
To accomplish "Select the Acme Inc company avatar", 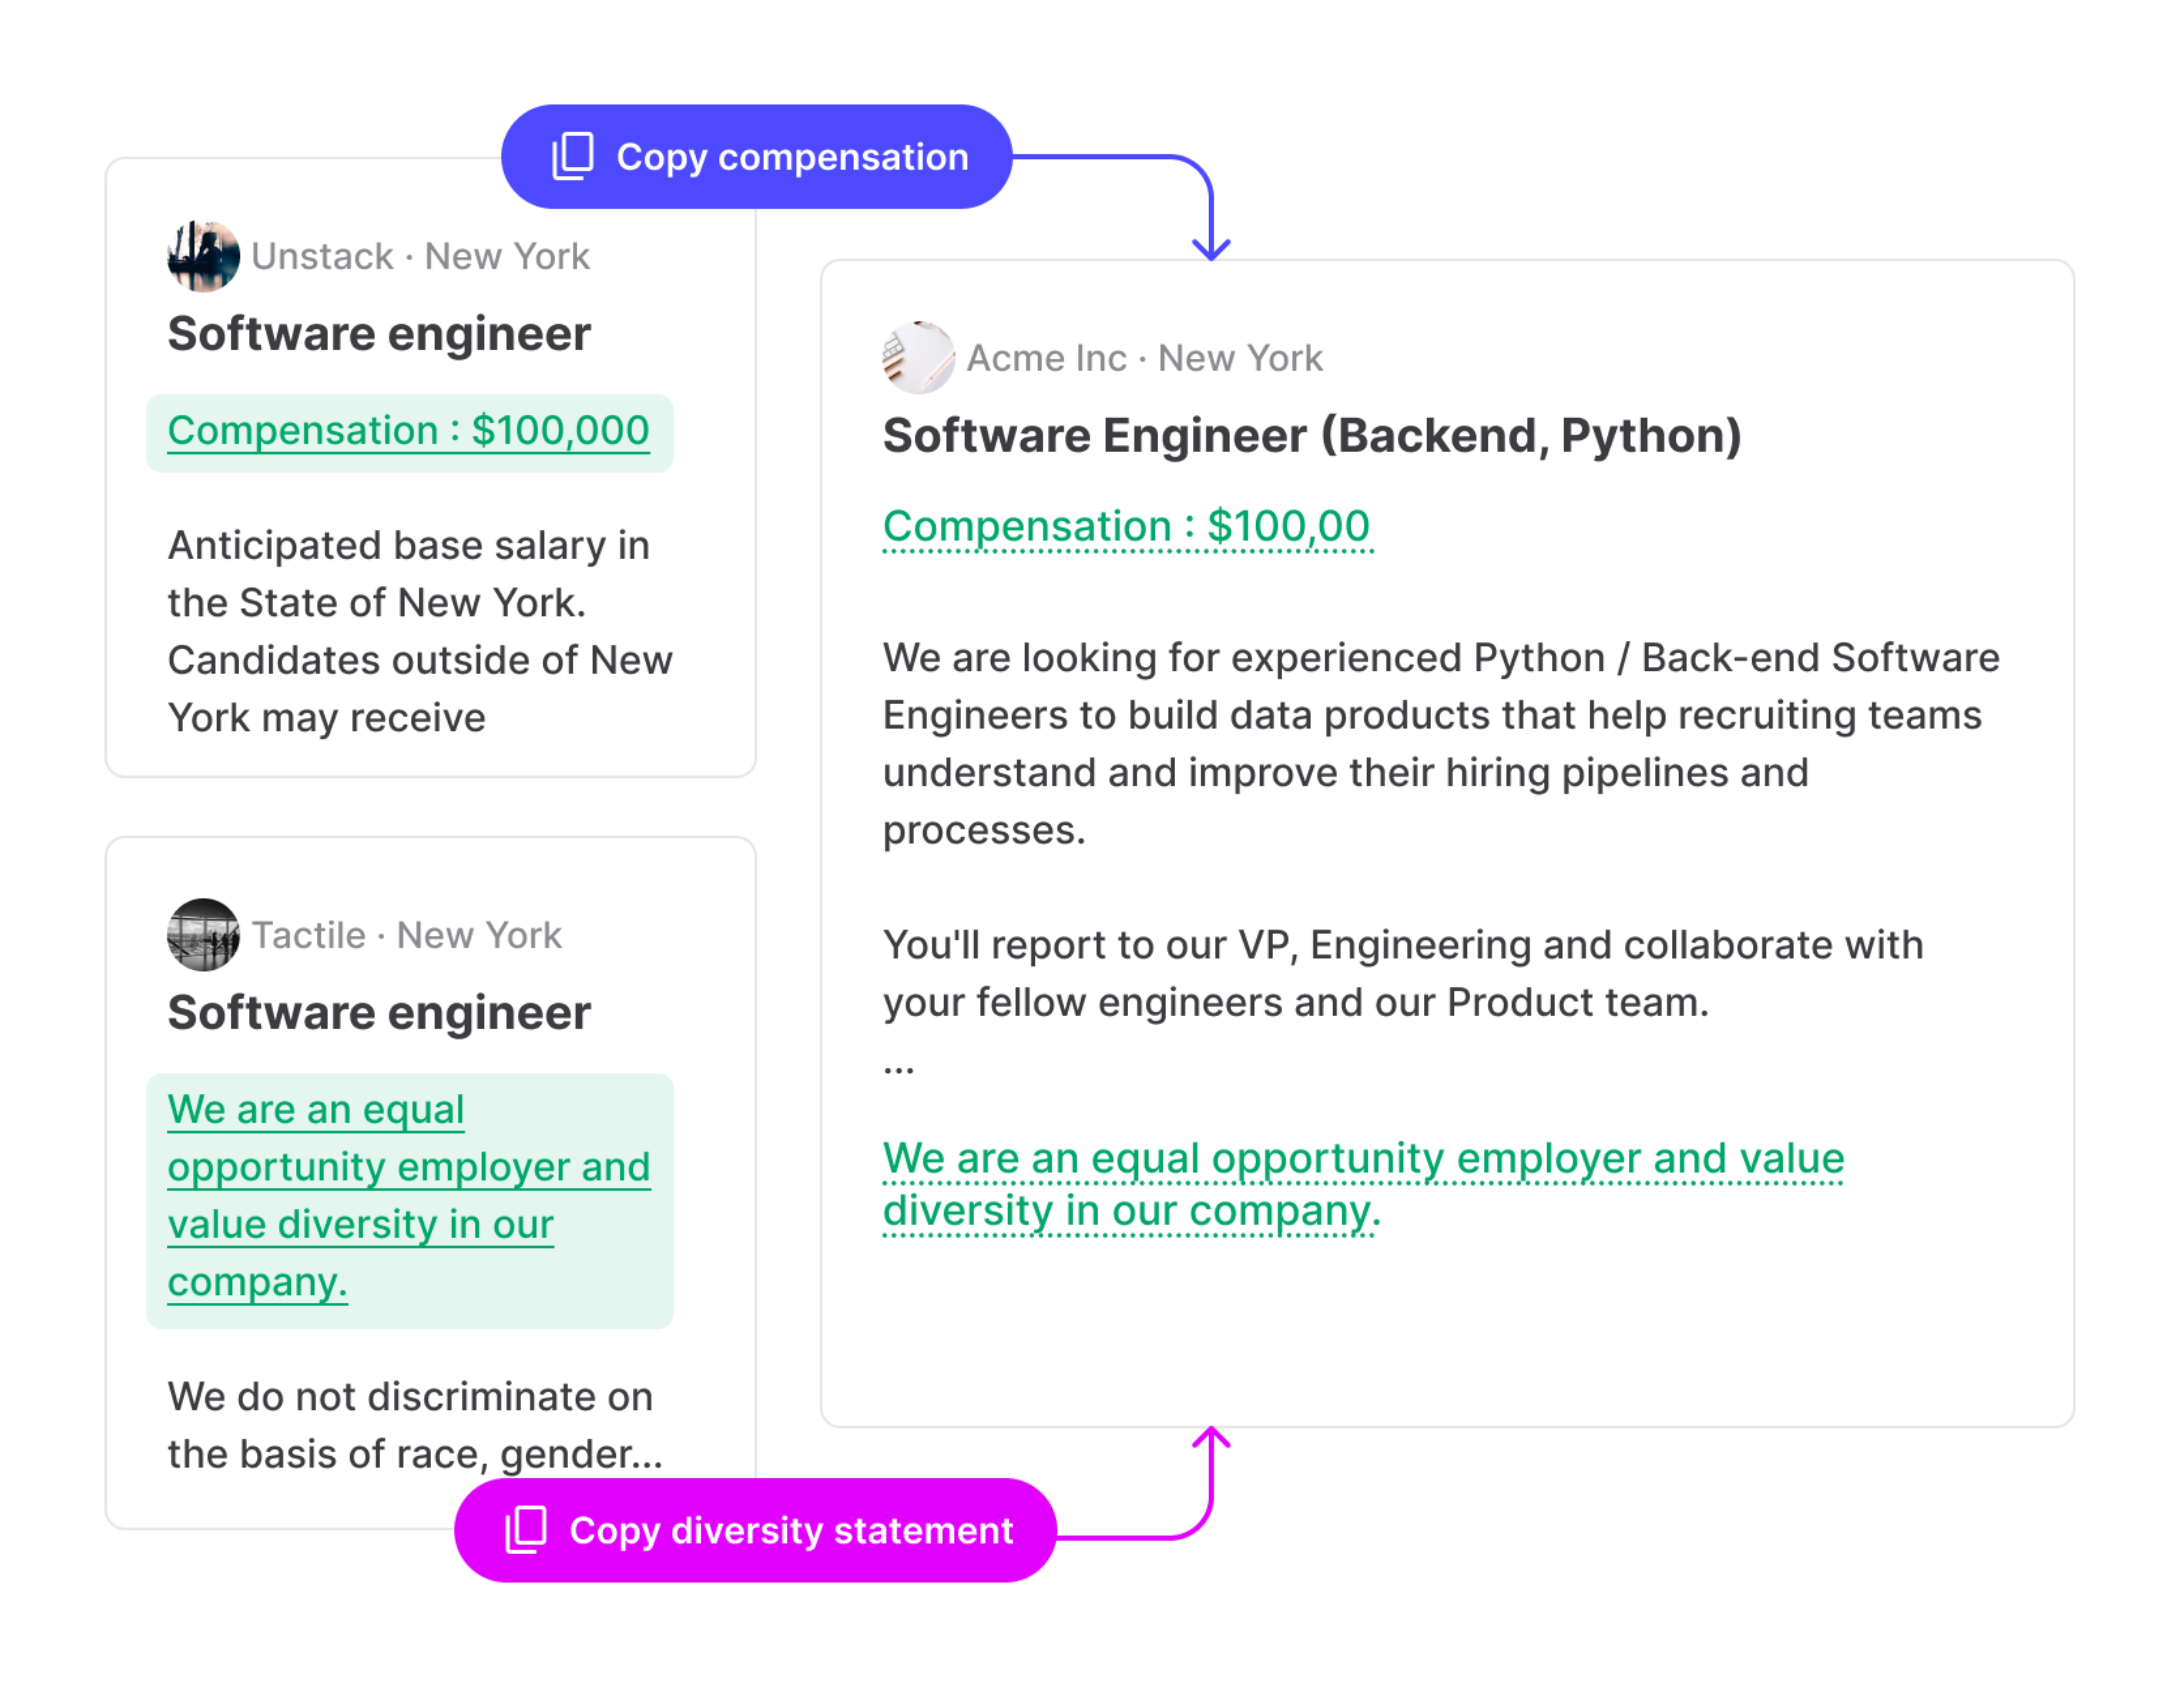I will [917, 358].
